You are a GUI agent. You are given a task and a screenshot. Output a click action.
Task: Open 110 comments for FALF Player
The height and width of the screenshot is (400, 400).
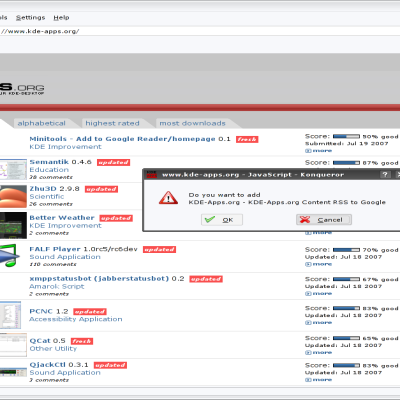pyautogui.click(x=53, y=264)
